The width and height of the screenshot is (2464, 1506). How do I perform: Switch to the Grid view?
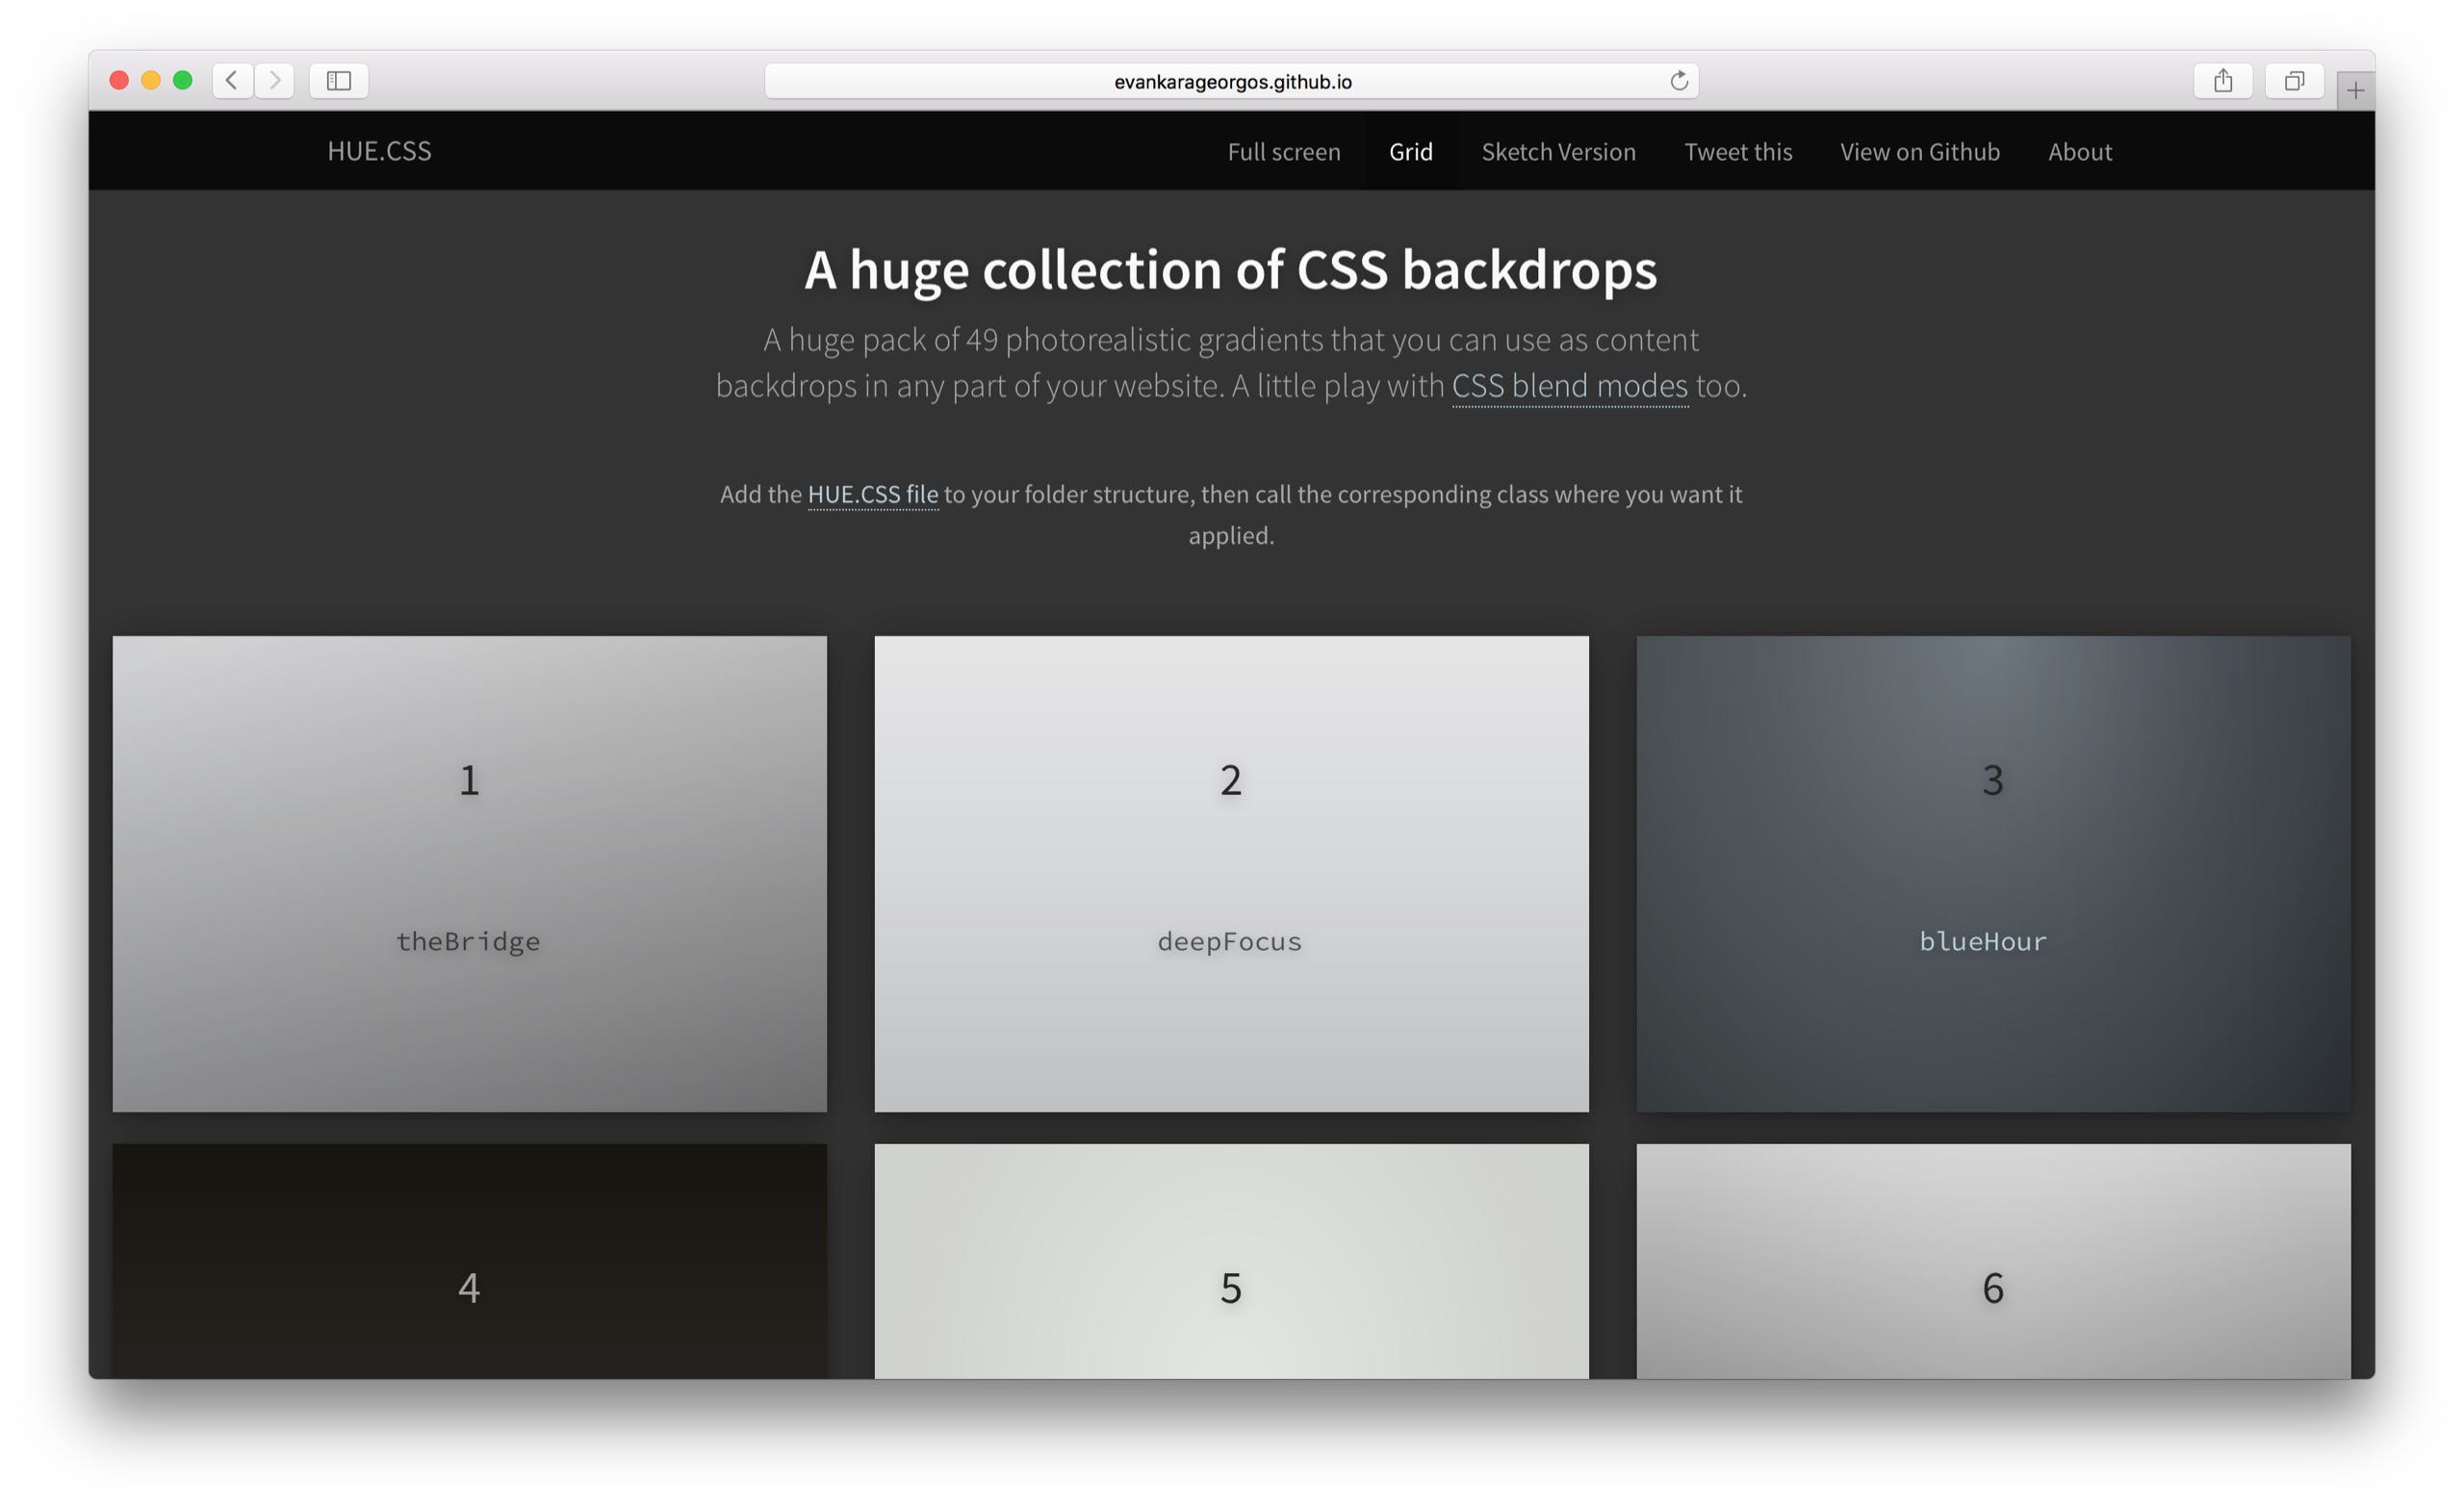(1411, 151)
